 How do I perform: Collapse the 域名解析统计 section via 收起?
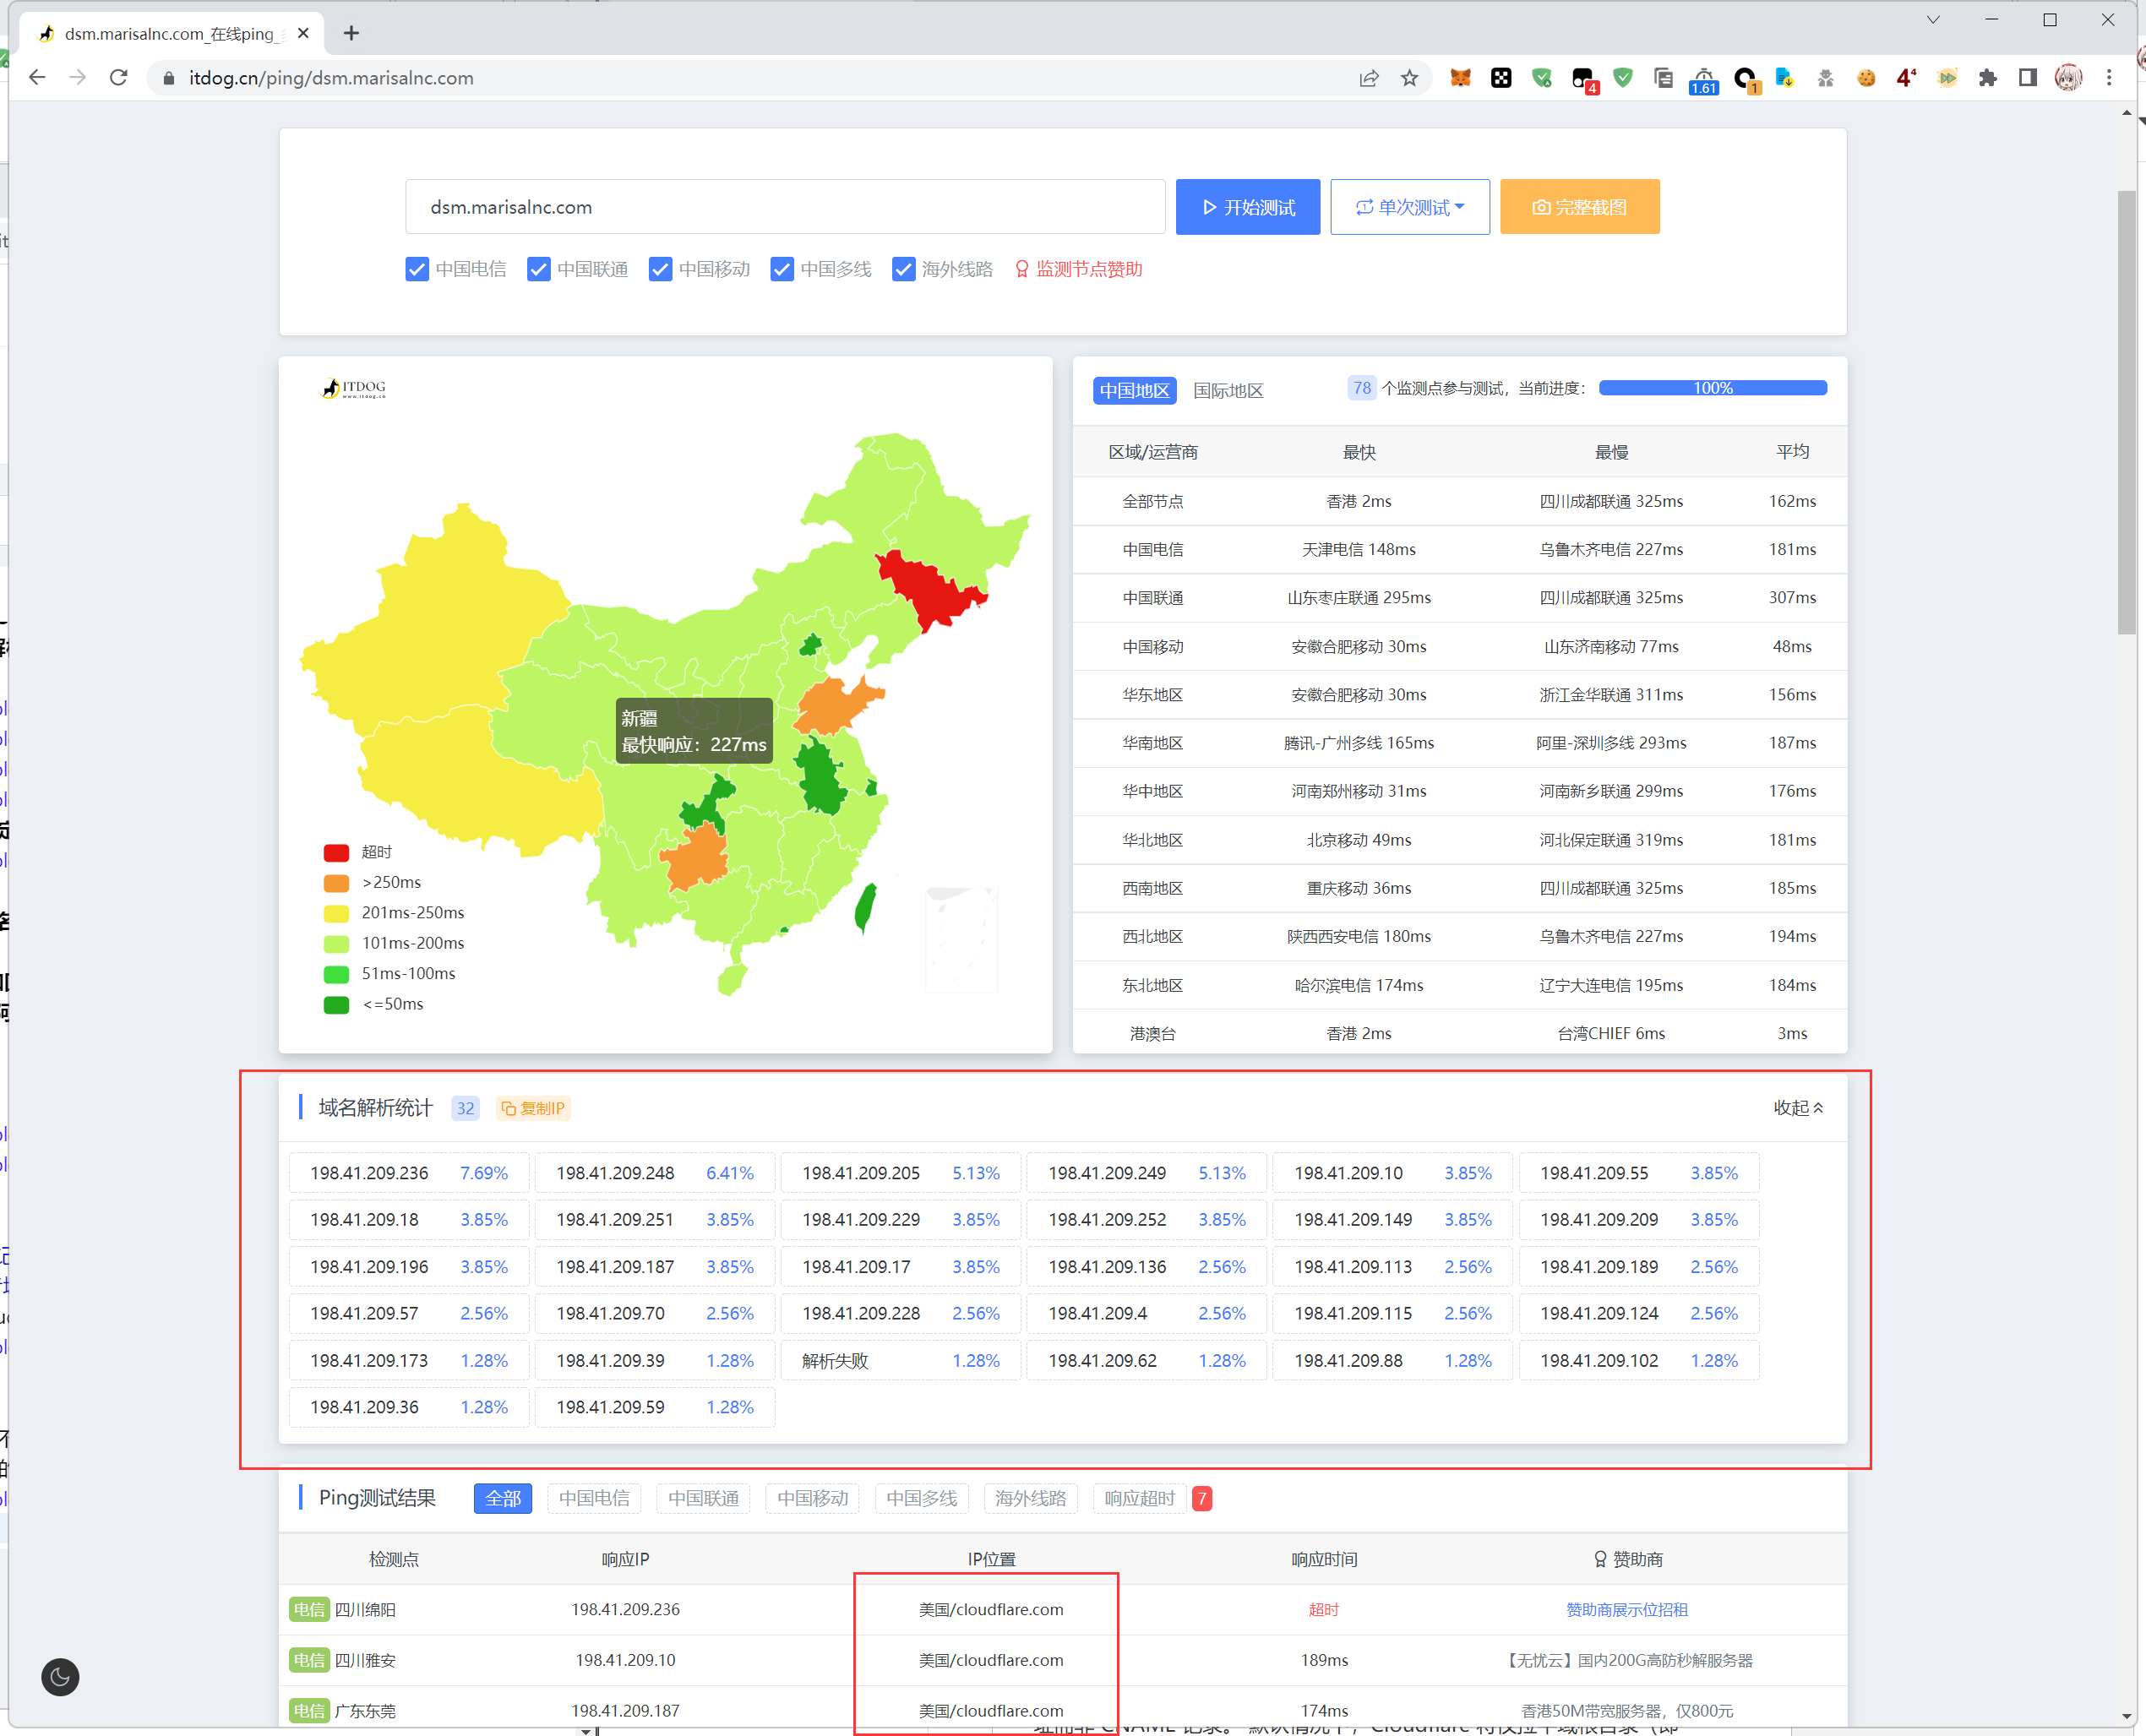tap(1798, 1107)
